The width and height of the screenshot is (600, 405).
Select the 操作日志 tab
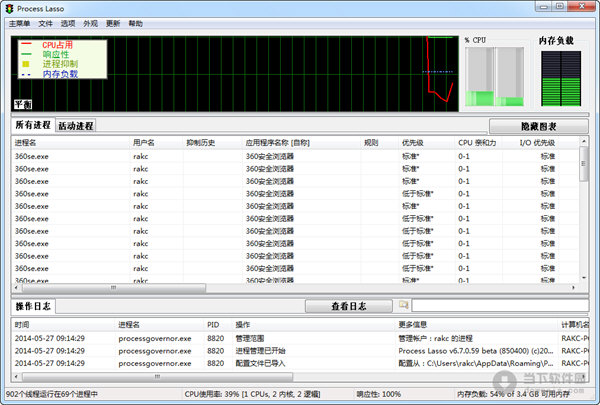[33, 306]
